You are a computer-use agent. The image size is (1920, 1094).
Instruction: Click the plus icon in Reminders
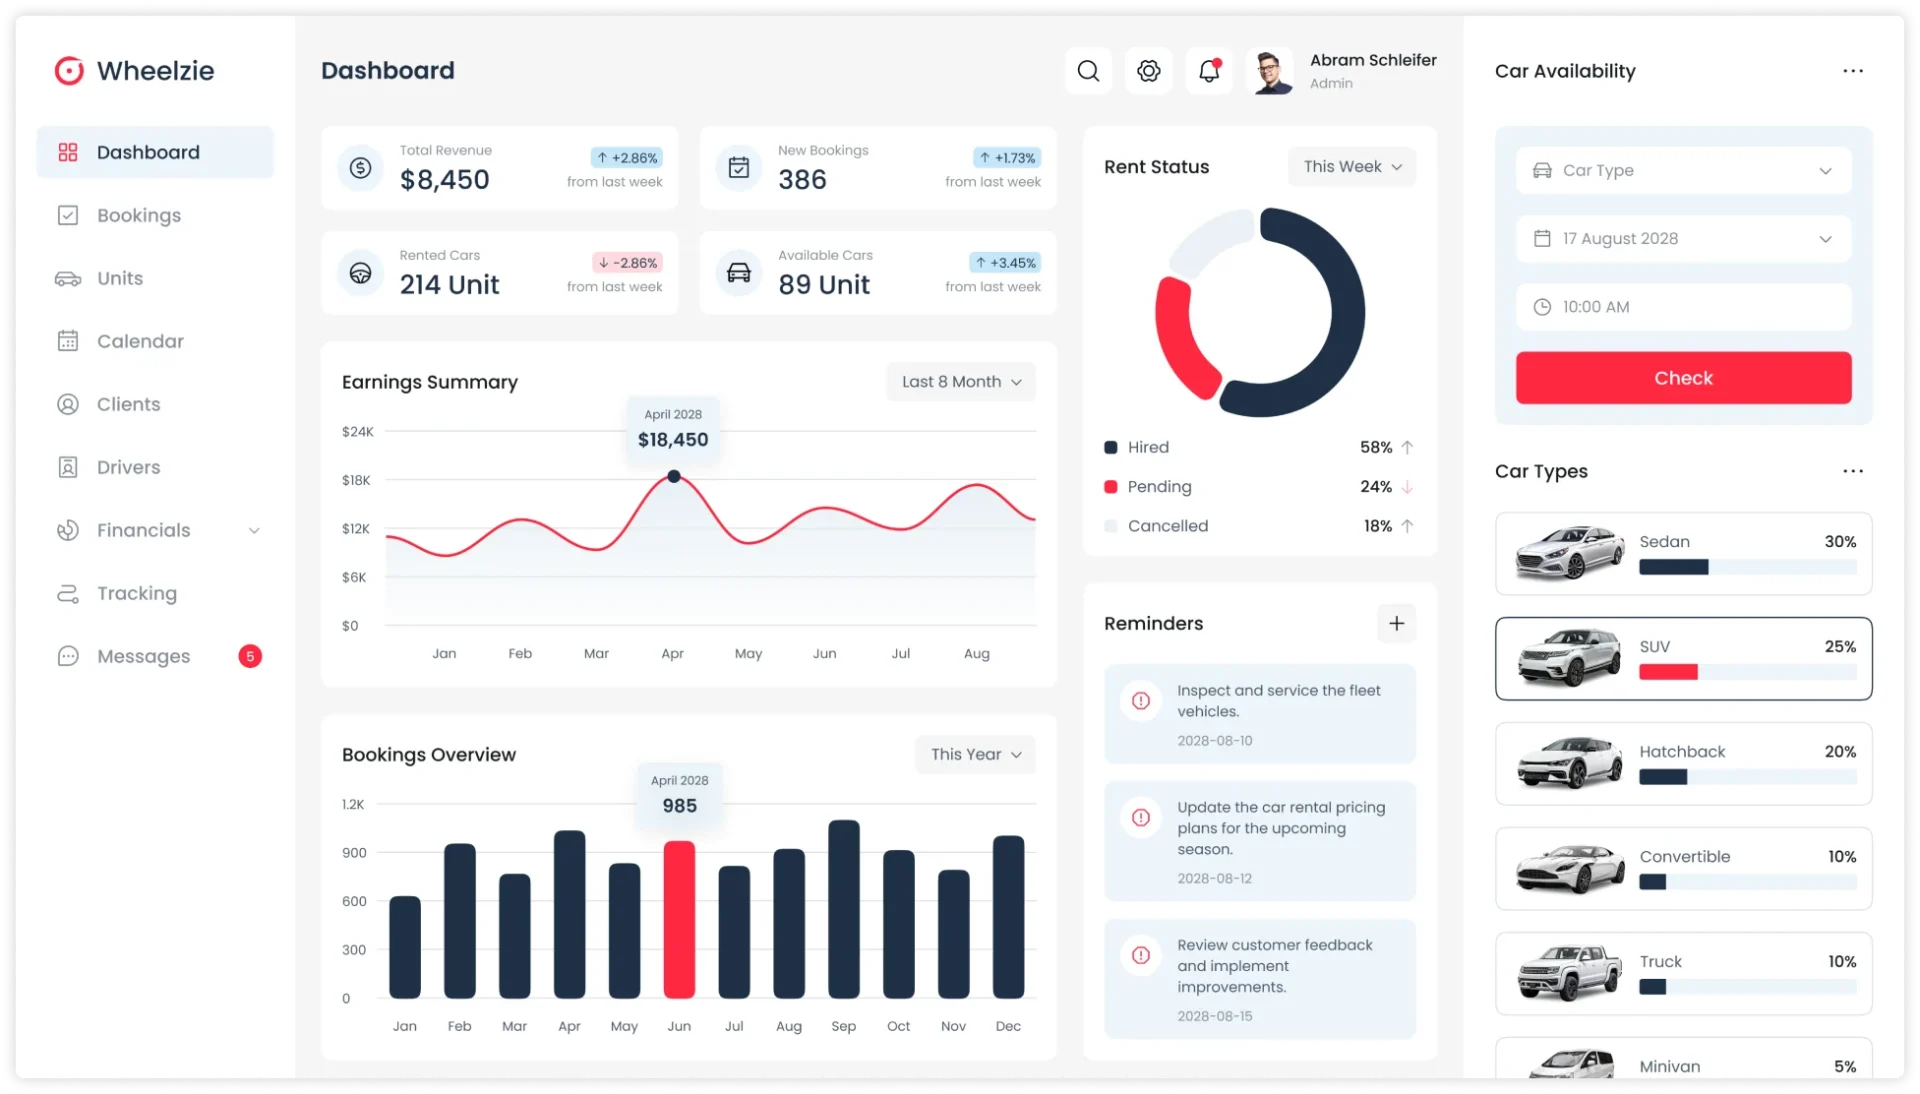[1396, 623]
